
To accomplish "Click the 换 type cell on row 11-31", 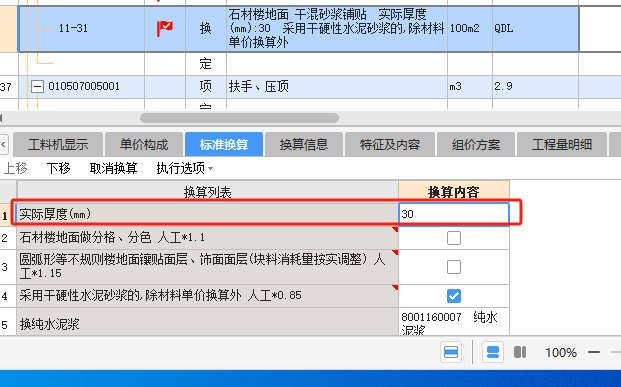I will pos(206,29).
